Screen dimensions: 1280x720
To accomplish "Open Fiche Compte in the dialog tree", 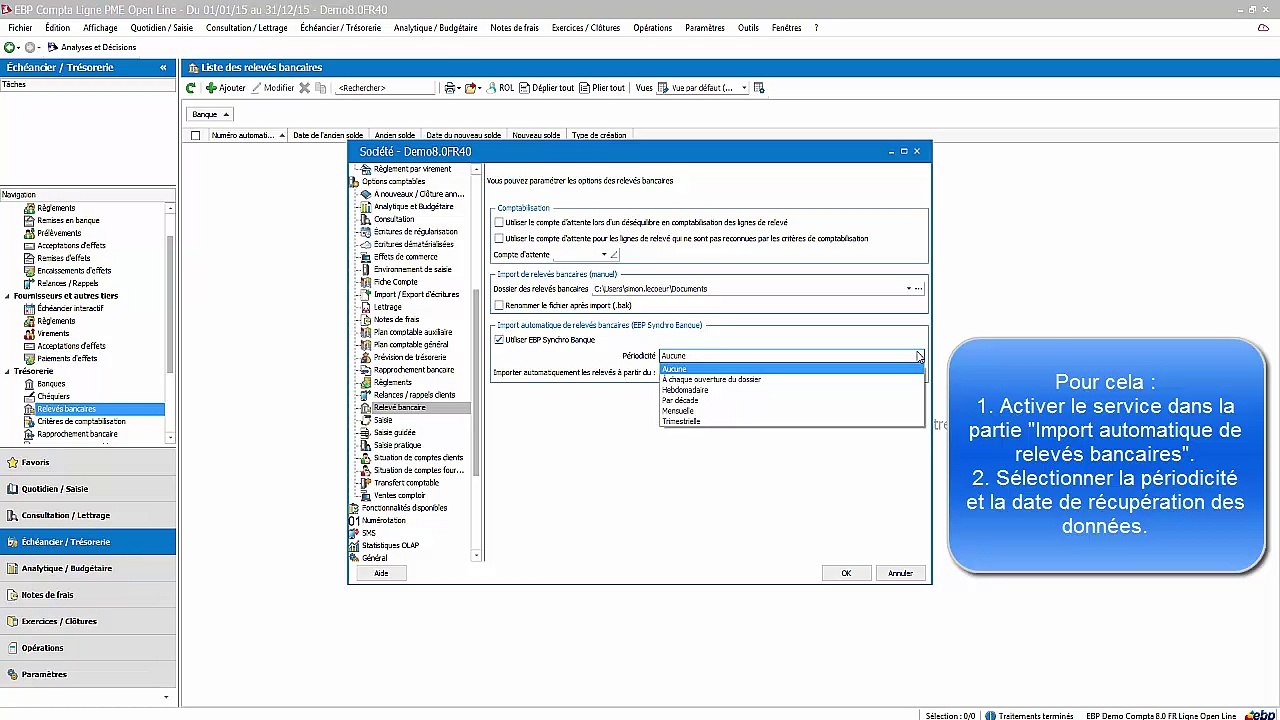I will 395,282.
